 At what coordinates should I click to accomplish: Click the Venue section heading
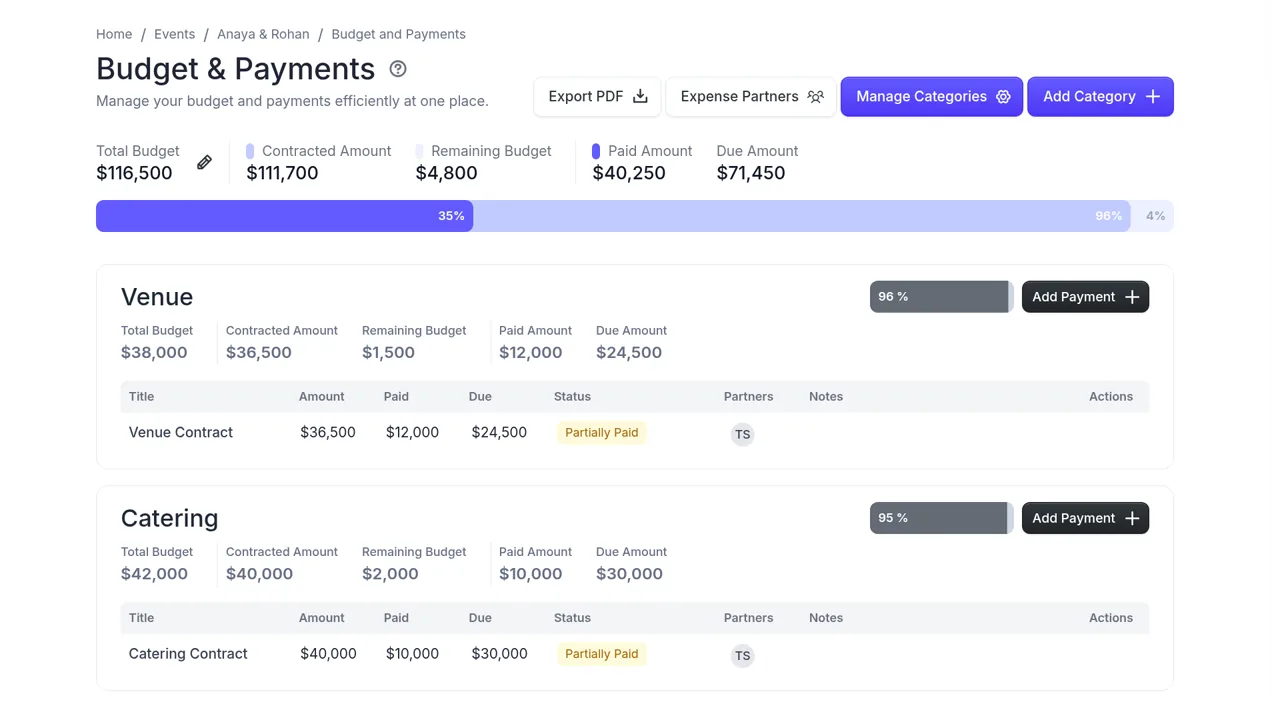157,297
